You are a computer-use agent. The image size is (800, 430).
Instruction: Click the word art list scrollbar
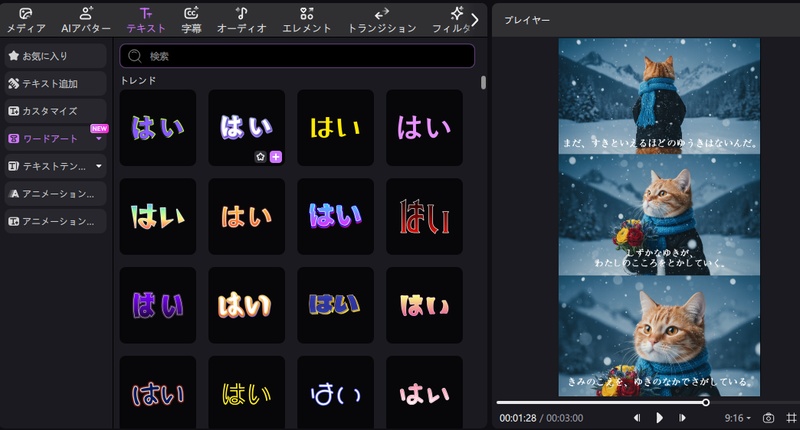click(483, 83)
